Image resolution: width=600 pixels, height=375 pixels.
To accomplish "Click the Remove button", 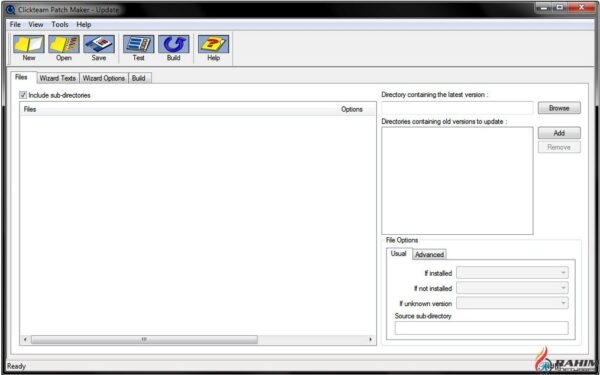I will (x=559, y=147).
